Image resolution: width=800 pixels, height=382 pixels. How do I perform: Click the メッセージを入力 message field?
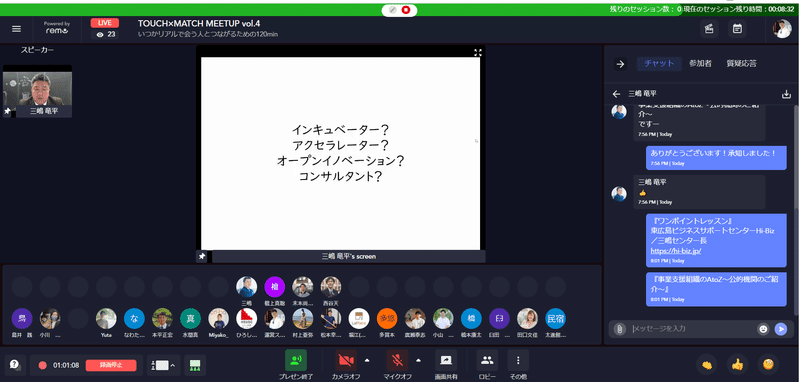693,329
